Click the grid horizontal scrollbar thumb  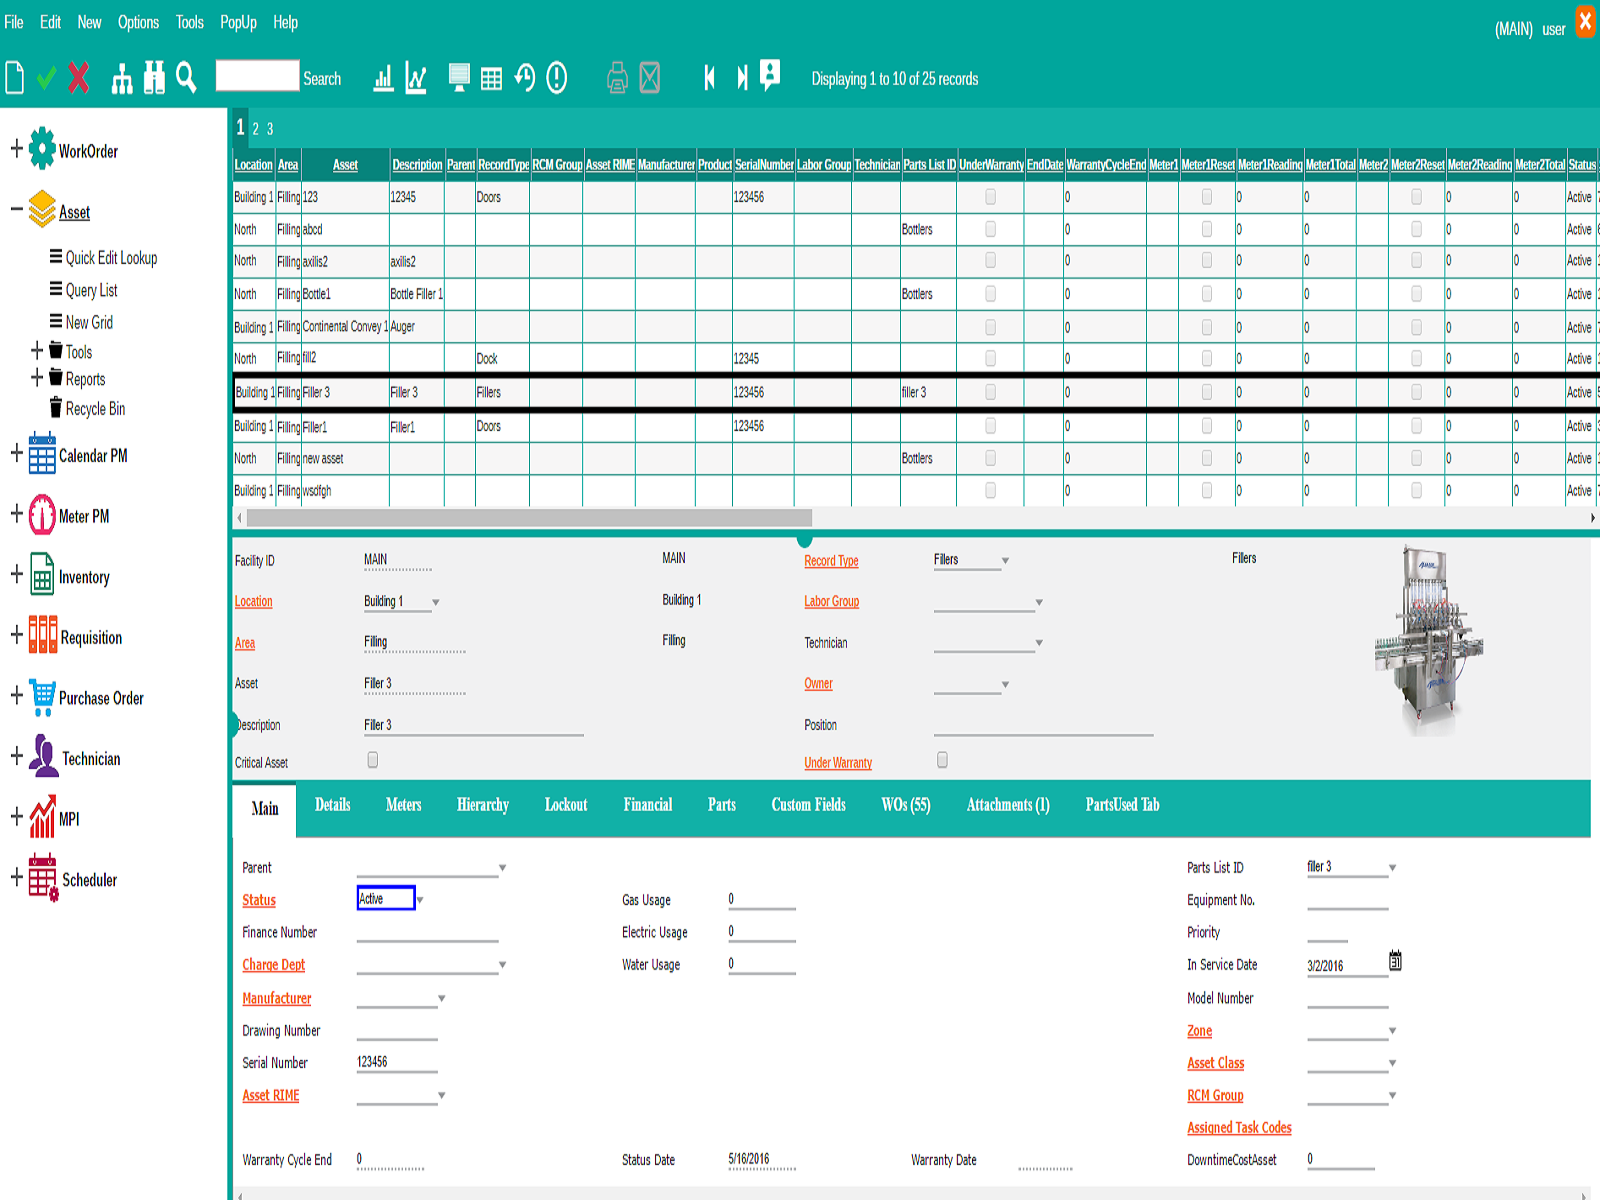click(x=529, y=518)
